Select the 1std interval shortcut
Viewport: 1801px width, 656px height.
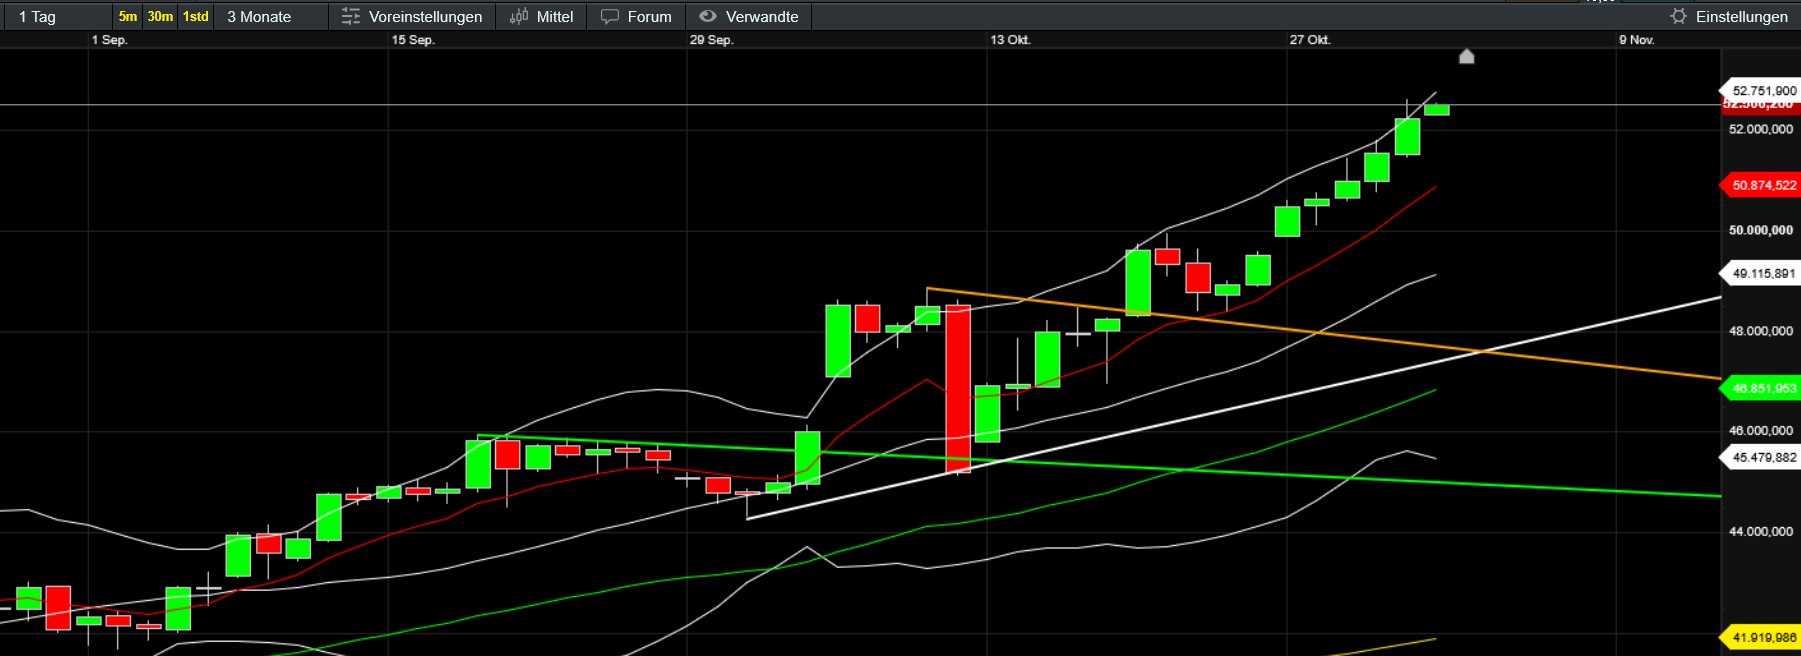click(196, 16)
